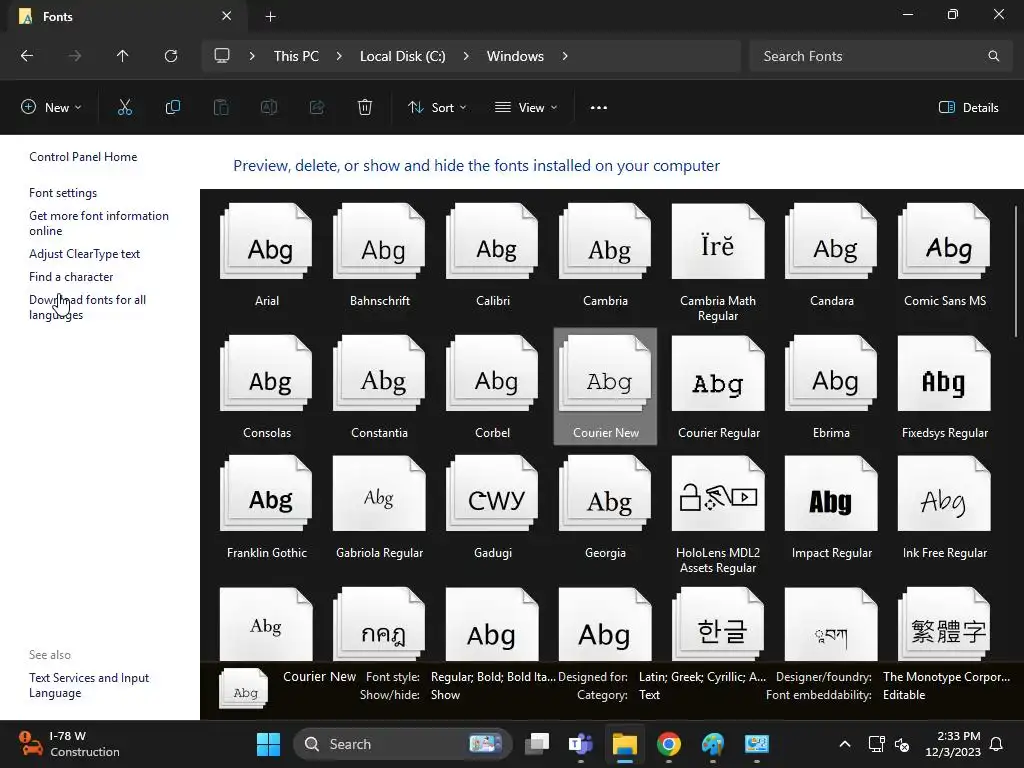Expand chevron after Local Disk (C:)
The image size is (1024, 768).
tap(466, 56)
